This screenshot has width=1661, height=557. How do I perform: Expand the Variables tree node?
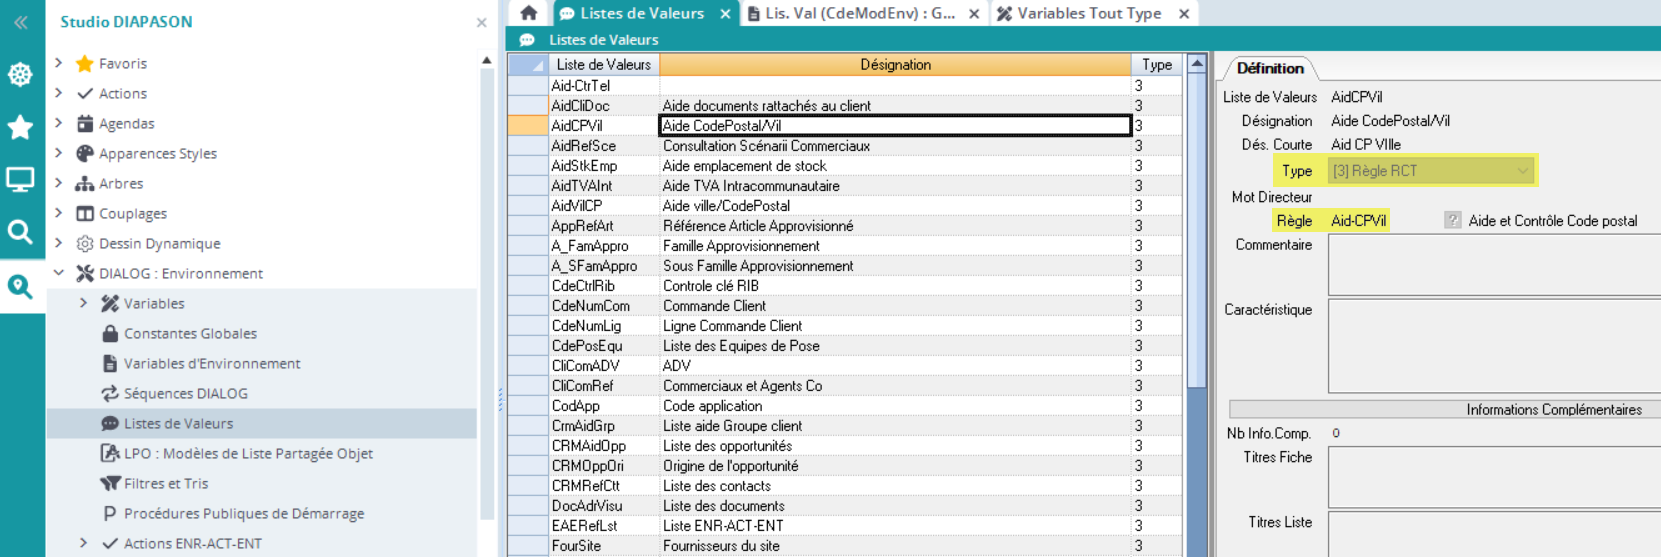click(84, 303)
